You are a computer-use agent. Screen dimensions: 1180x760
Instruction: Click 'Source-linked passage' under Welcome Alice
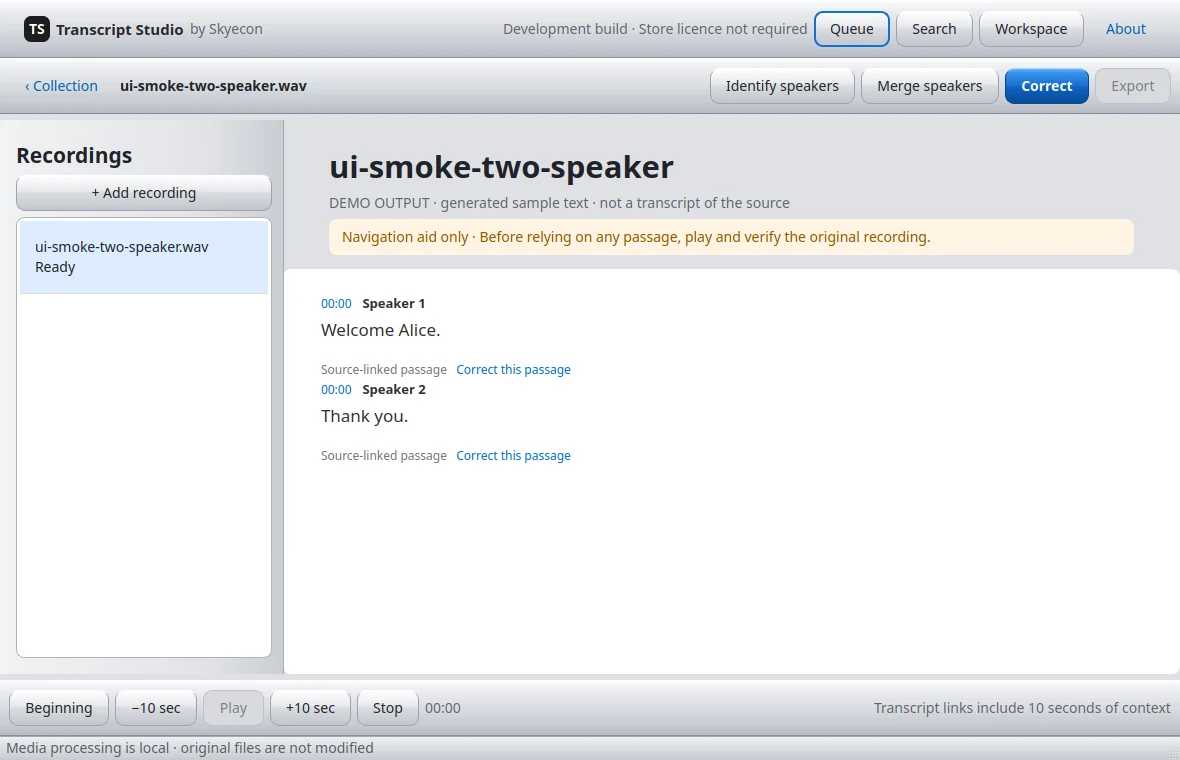click(x=384, y=369)
